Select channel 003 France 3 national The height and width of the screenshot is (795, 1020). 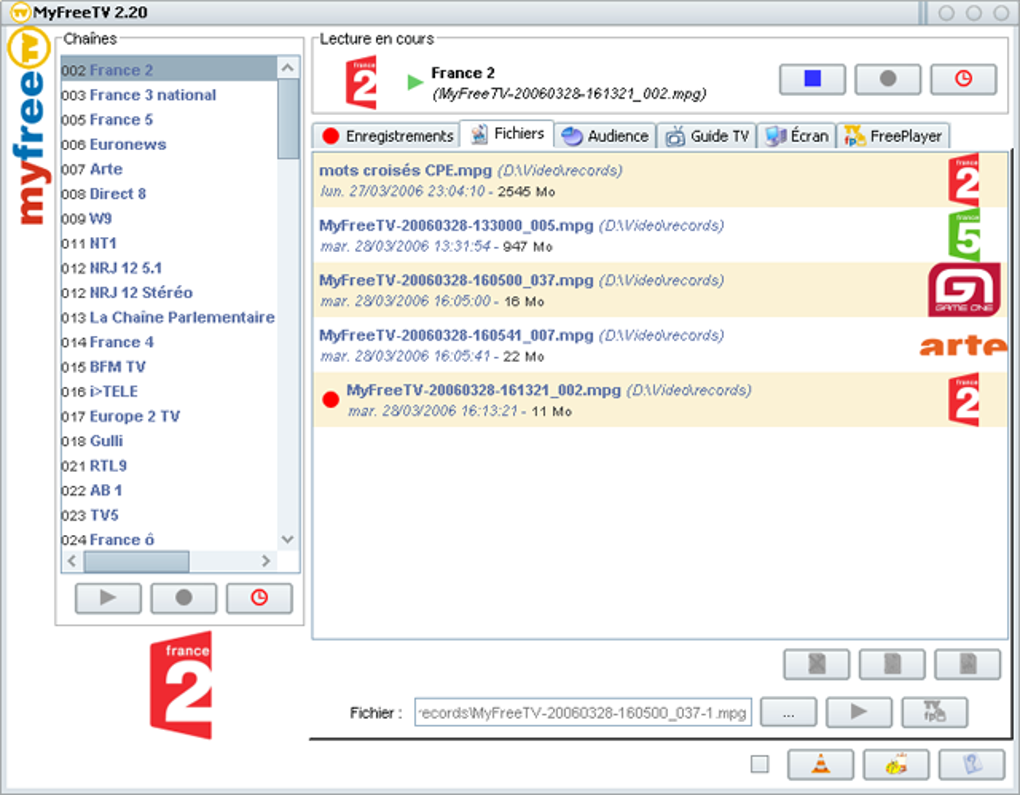click(169, 95)
